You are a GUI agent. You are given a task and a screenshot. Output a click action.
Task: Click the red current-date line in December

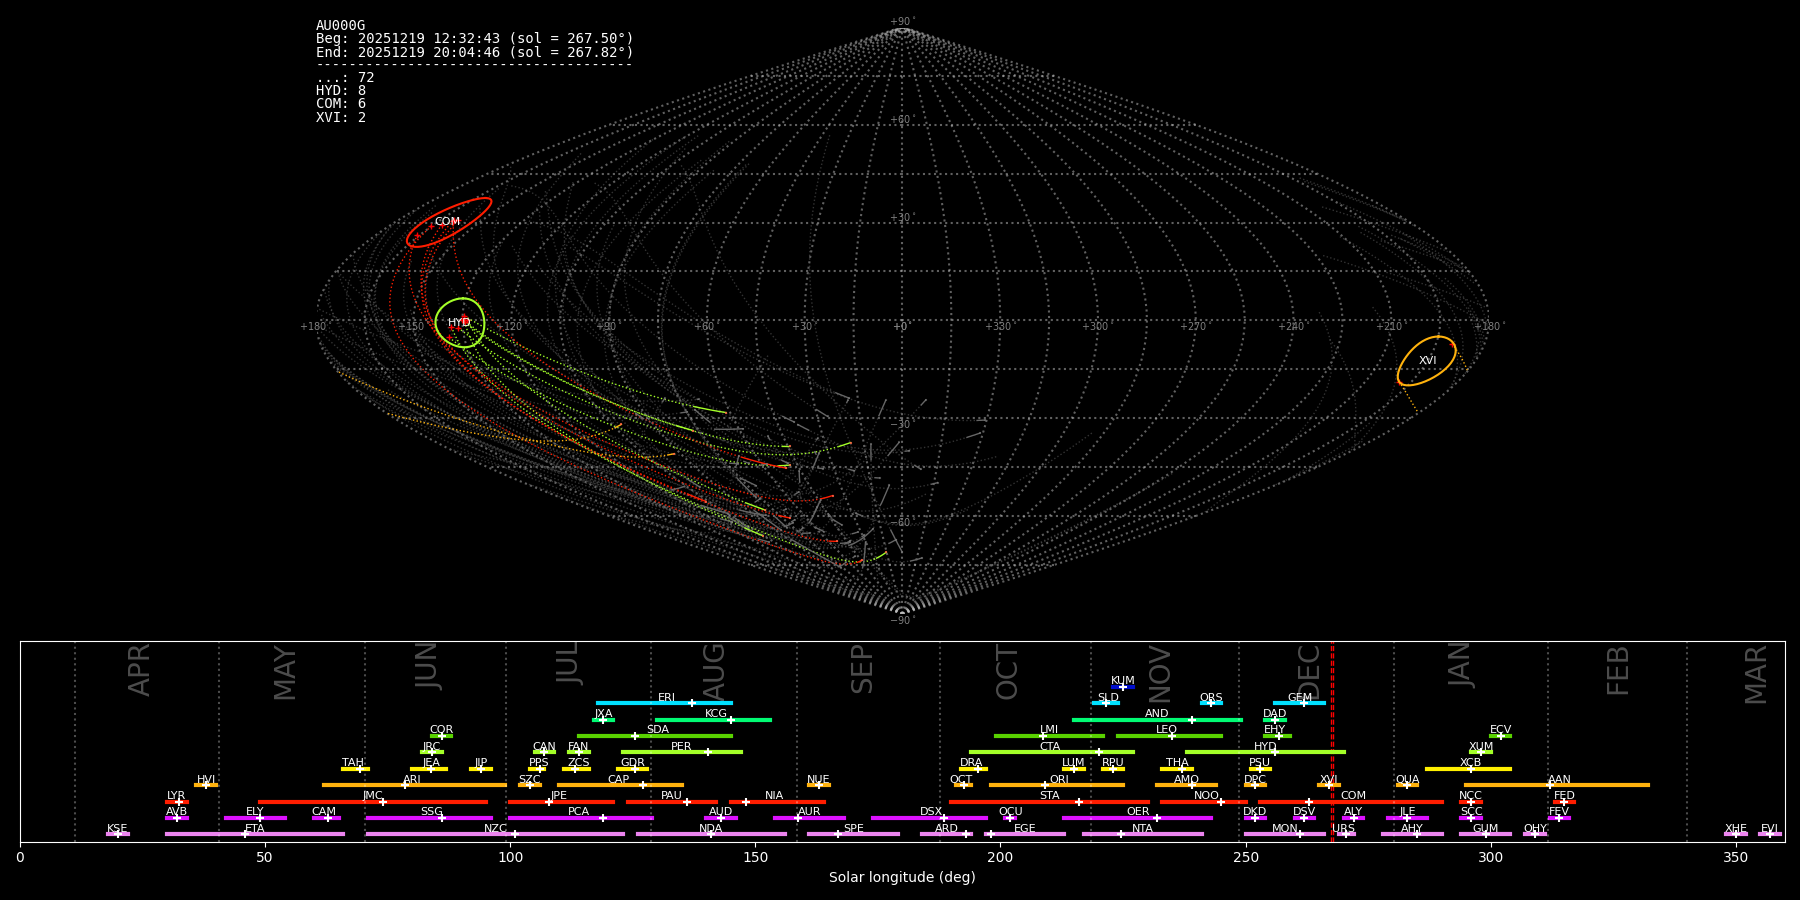(1332, 741)
